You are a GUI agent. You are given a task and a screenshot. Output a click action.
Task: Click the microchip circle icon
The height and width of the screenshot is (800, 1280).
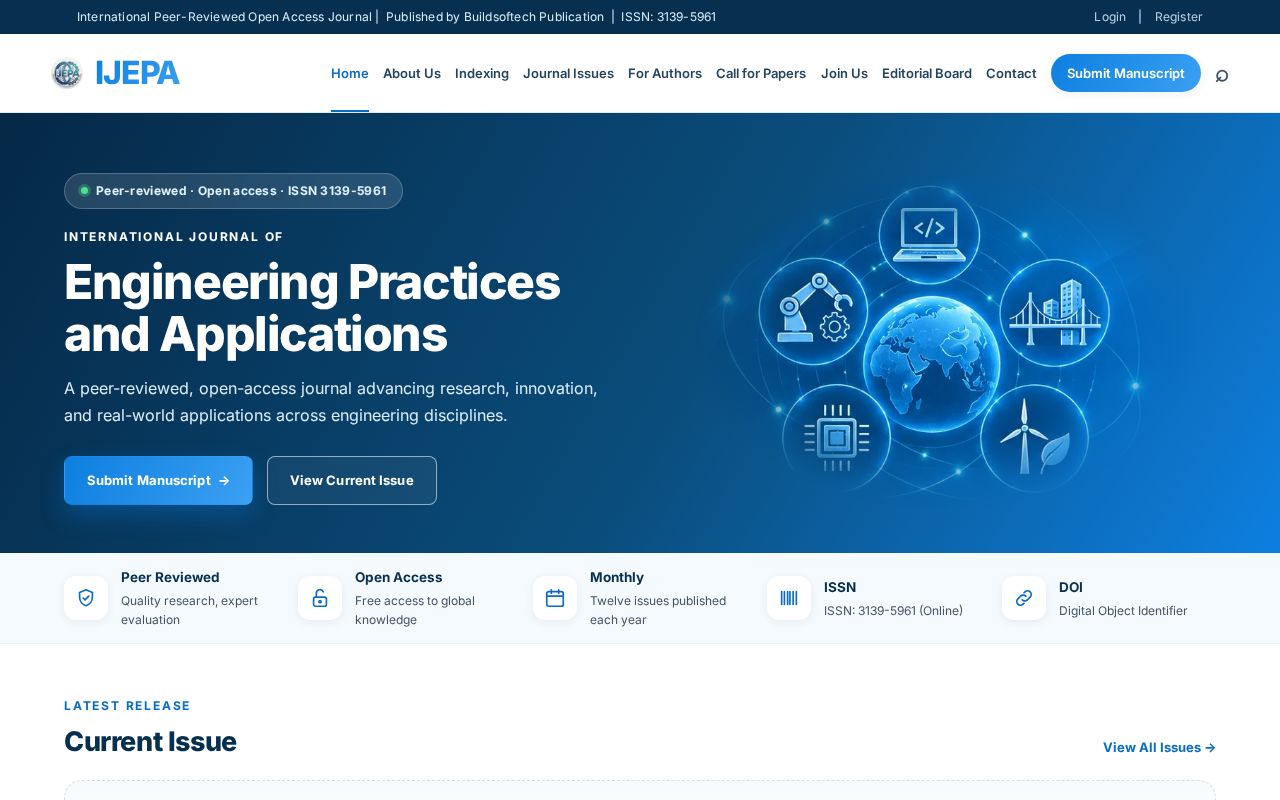(836, 437)
